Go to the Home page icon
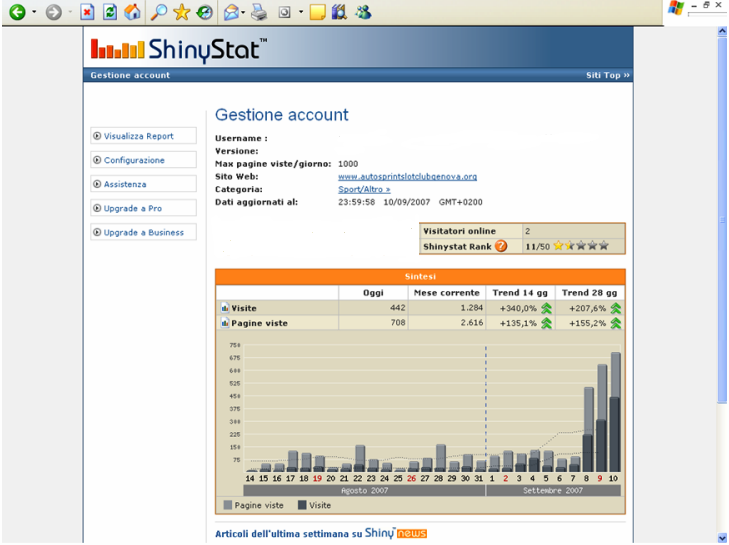729x545 pixels. point(133,12)
